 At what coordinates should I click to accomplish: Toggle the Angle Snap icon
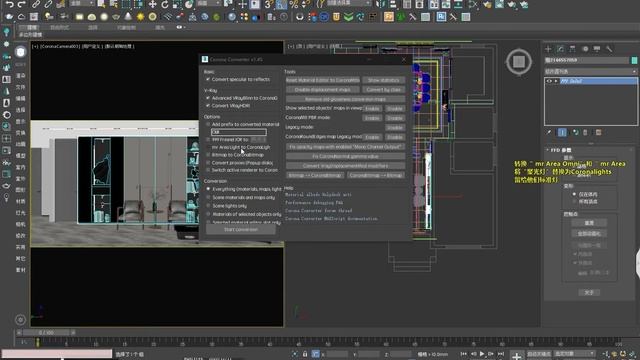click(281, 4)
